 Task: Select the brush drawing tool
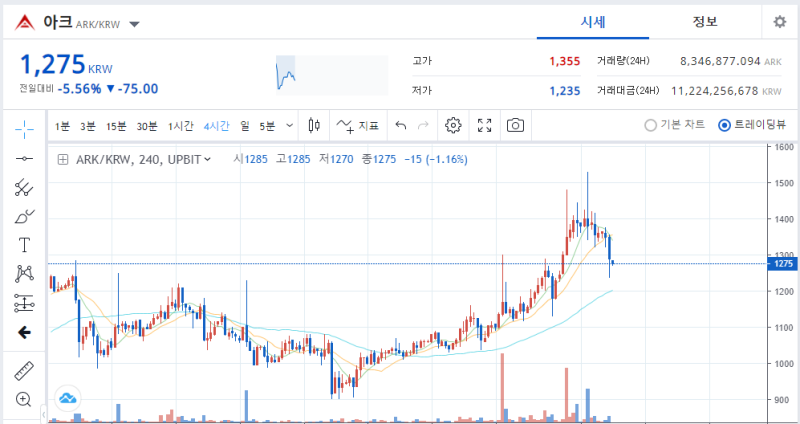[24, 216]
